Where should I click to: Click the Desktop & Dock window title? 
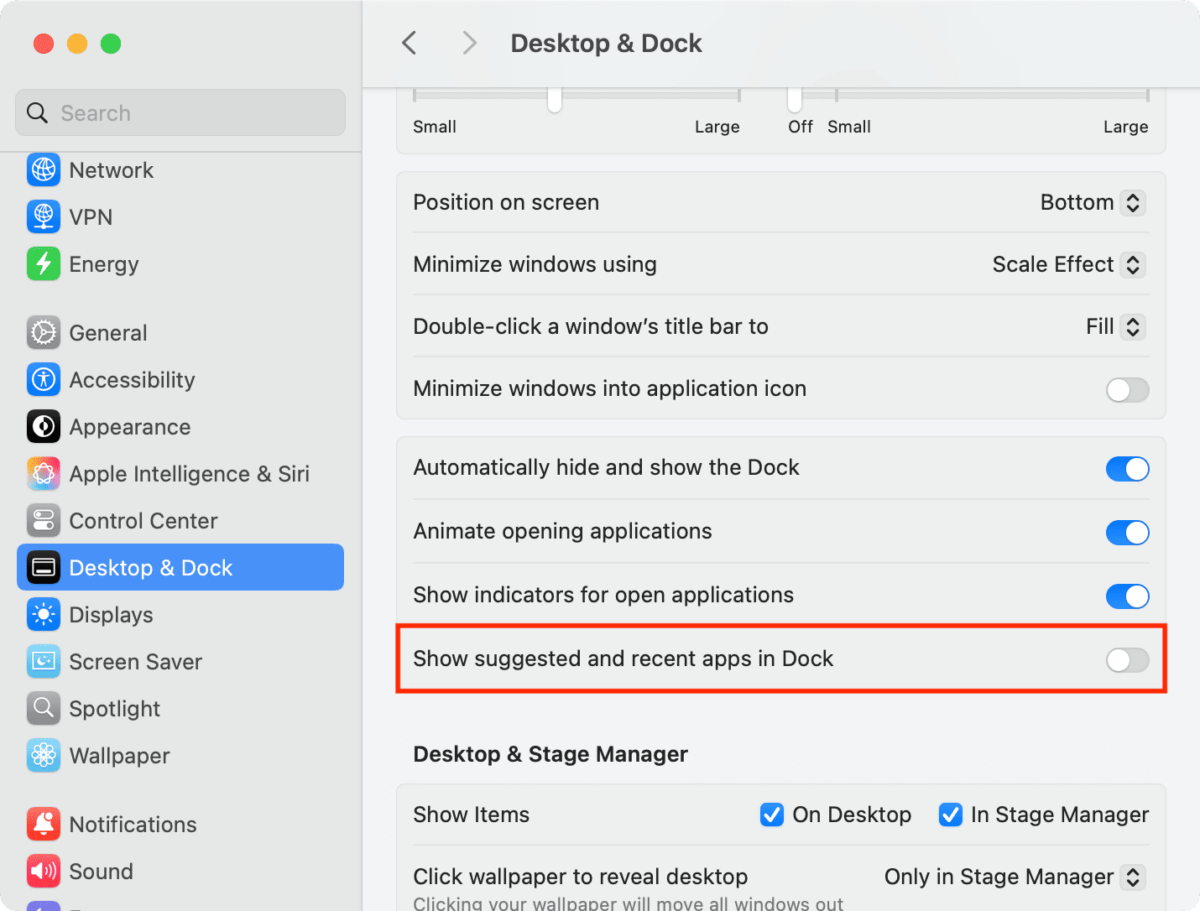pos(606,43)
